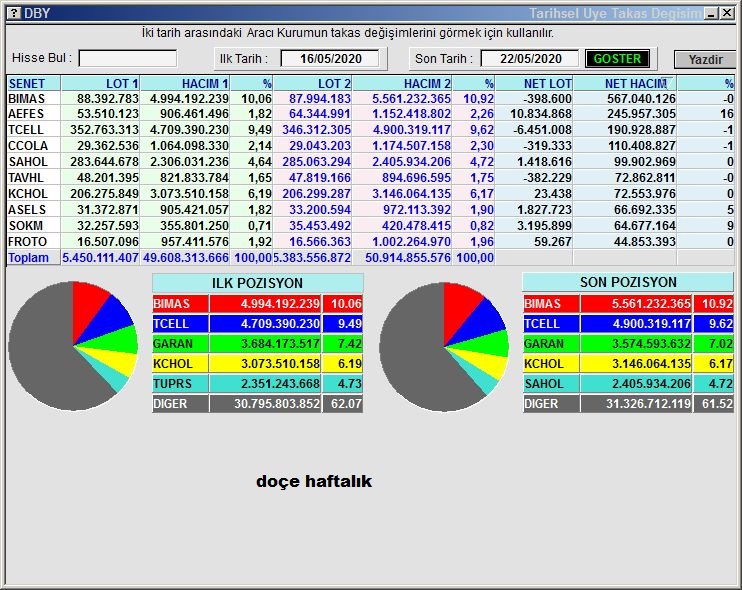This screenshot has height=590, width=742.
Task: Click the Yazdir print button
Action: pos(706,60)
